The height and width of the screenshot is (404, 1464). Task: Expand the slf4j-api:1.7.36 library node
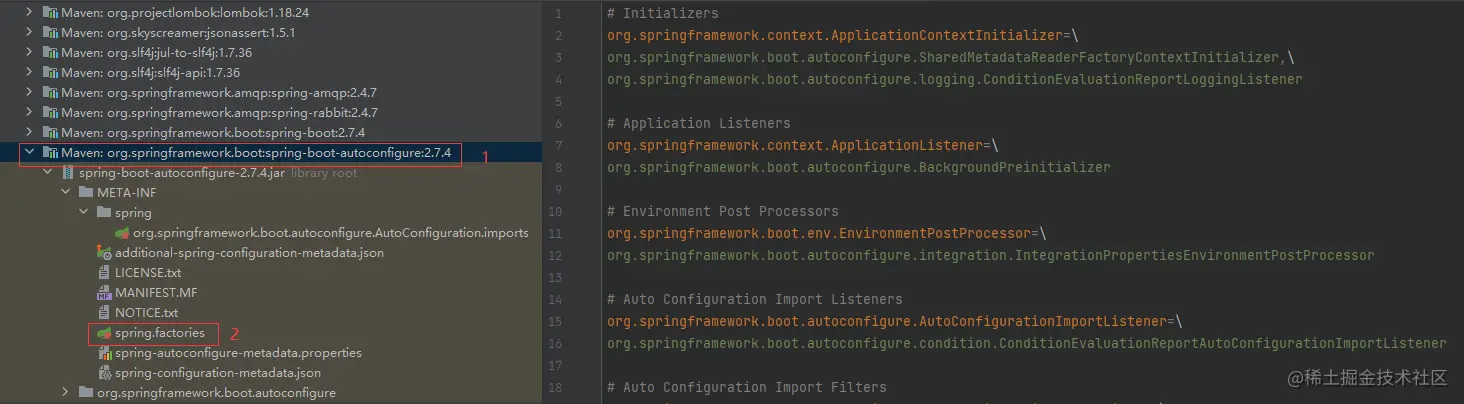29,73
